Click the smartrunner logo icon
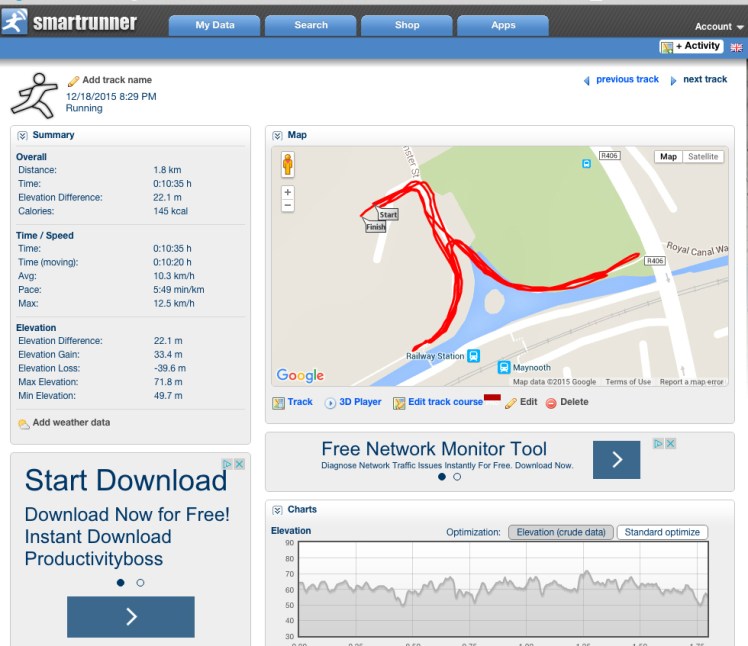The image size is (748, 646). [14, 22]
